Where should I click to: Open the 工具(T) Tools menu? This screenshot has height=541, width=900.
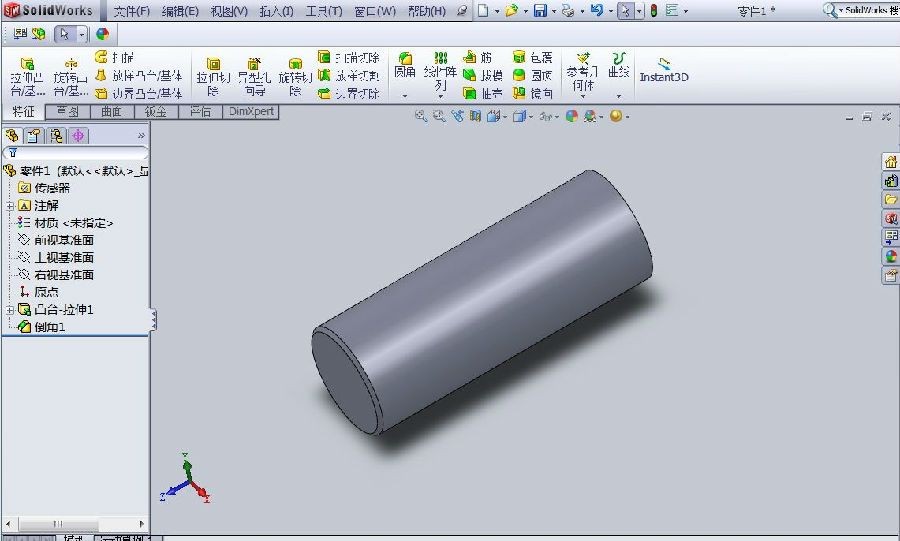[324, 11]
